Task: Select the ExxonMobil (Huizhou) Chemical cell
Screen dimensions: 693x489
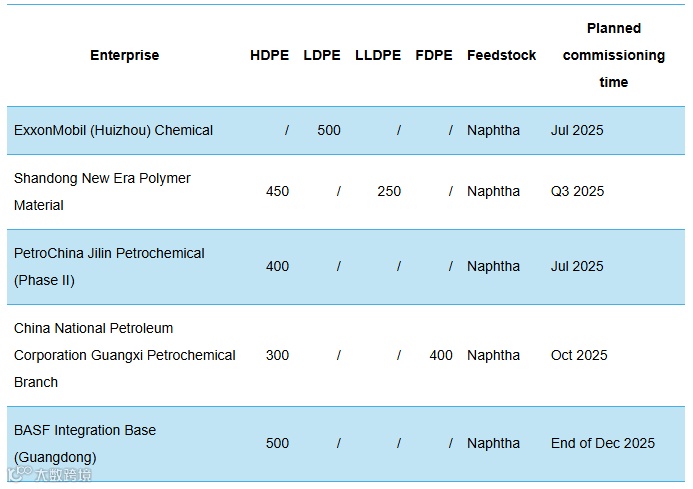Action: 113,130
